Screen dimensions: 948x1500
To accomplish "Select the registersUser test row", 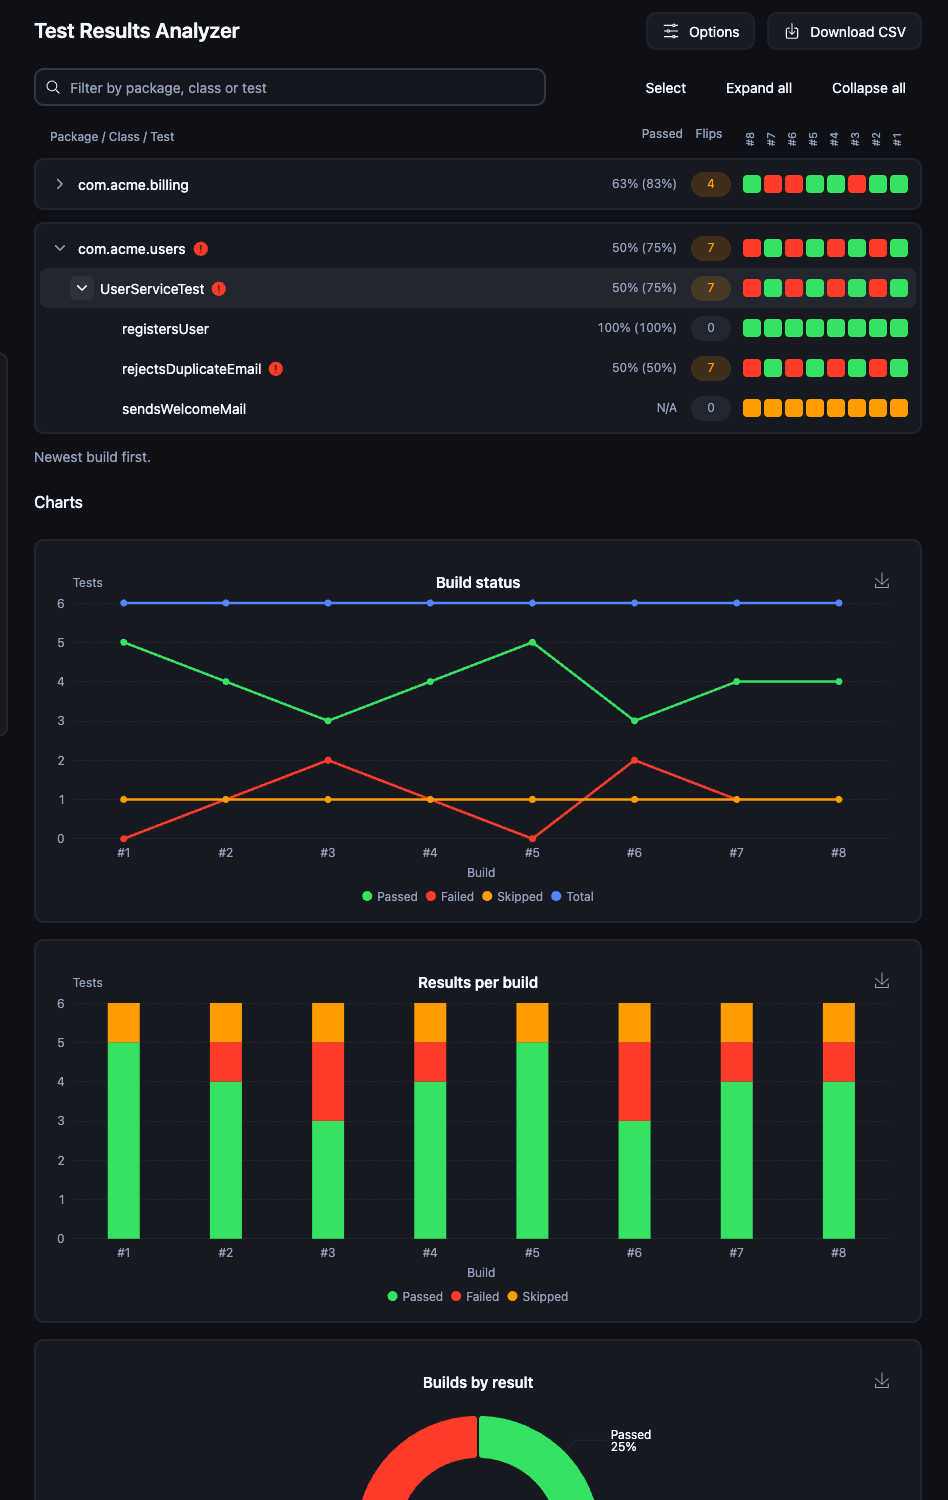I will click(478, 328).
